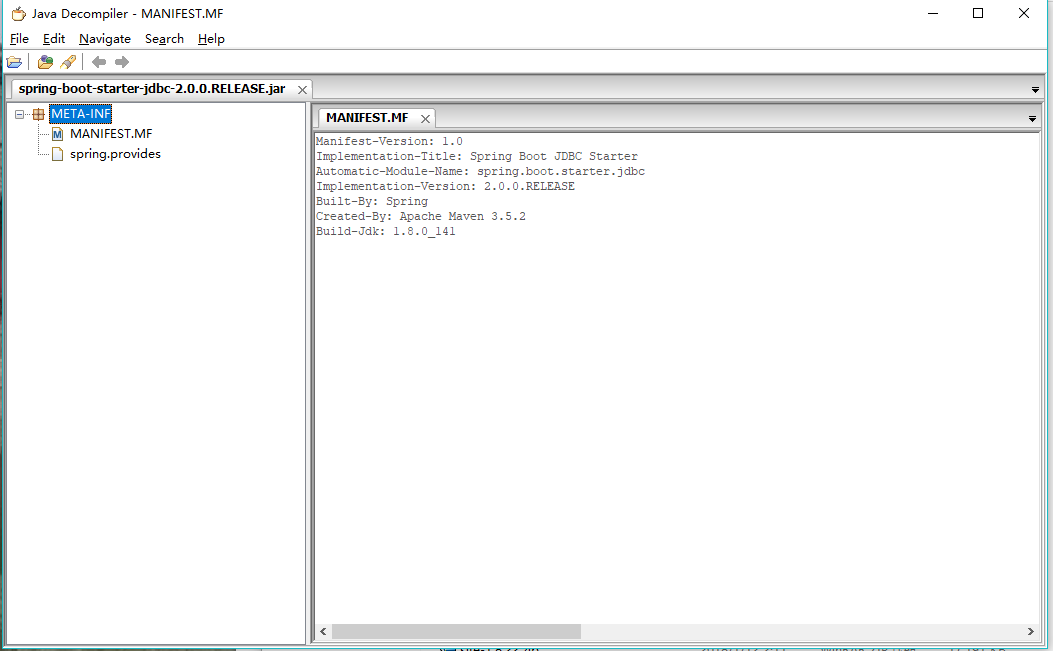Collapse the META-INF tree node
This screenshot has height=651, width=1053.
pyautogui.click(x=19, y=114)
